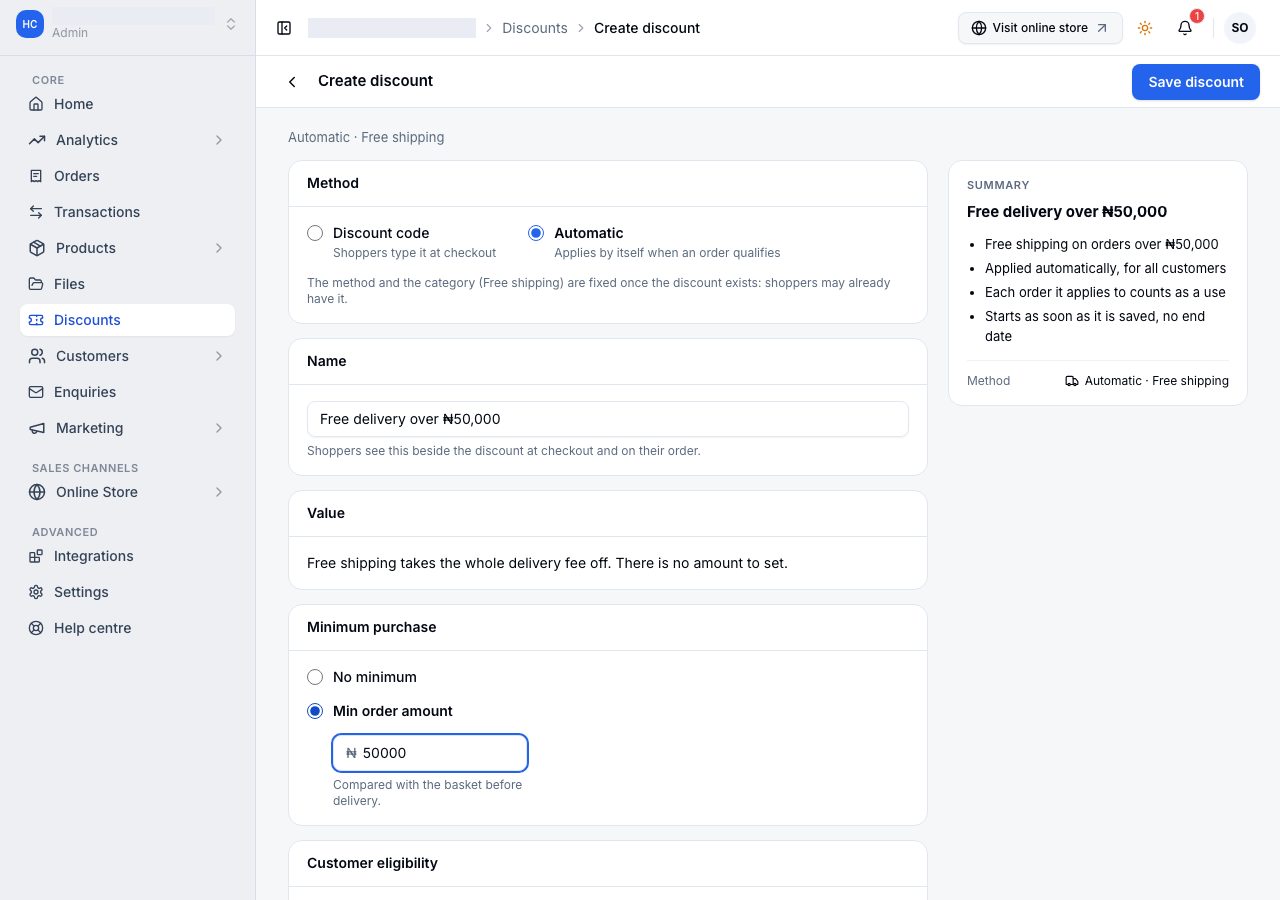
Task: Toggle the sidebar collapse icon
Action: 284,28
